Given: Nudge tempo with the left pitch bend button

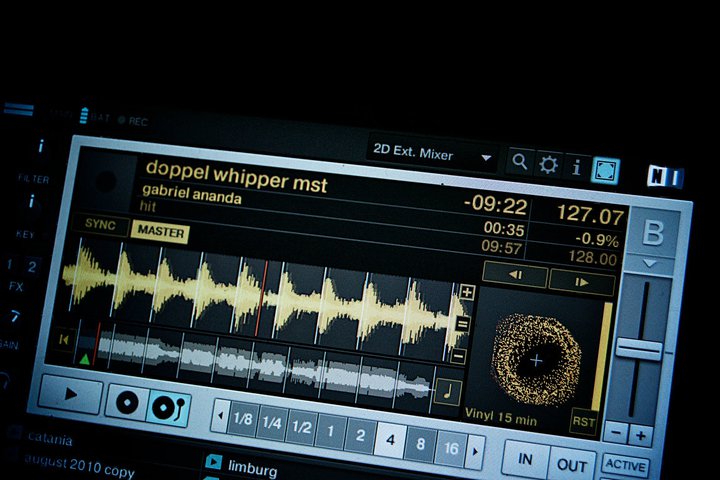Looking at the screenshot, I should point(515,275).
